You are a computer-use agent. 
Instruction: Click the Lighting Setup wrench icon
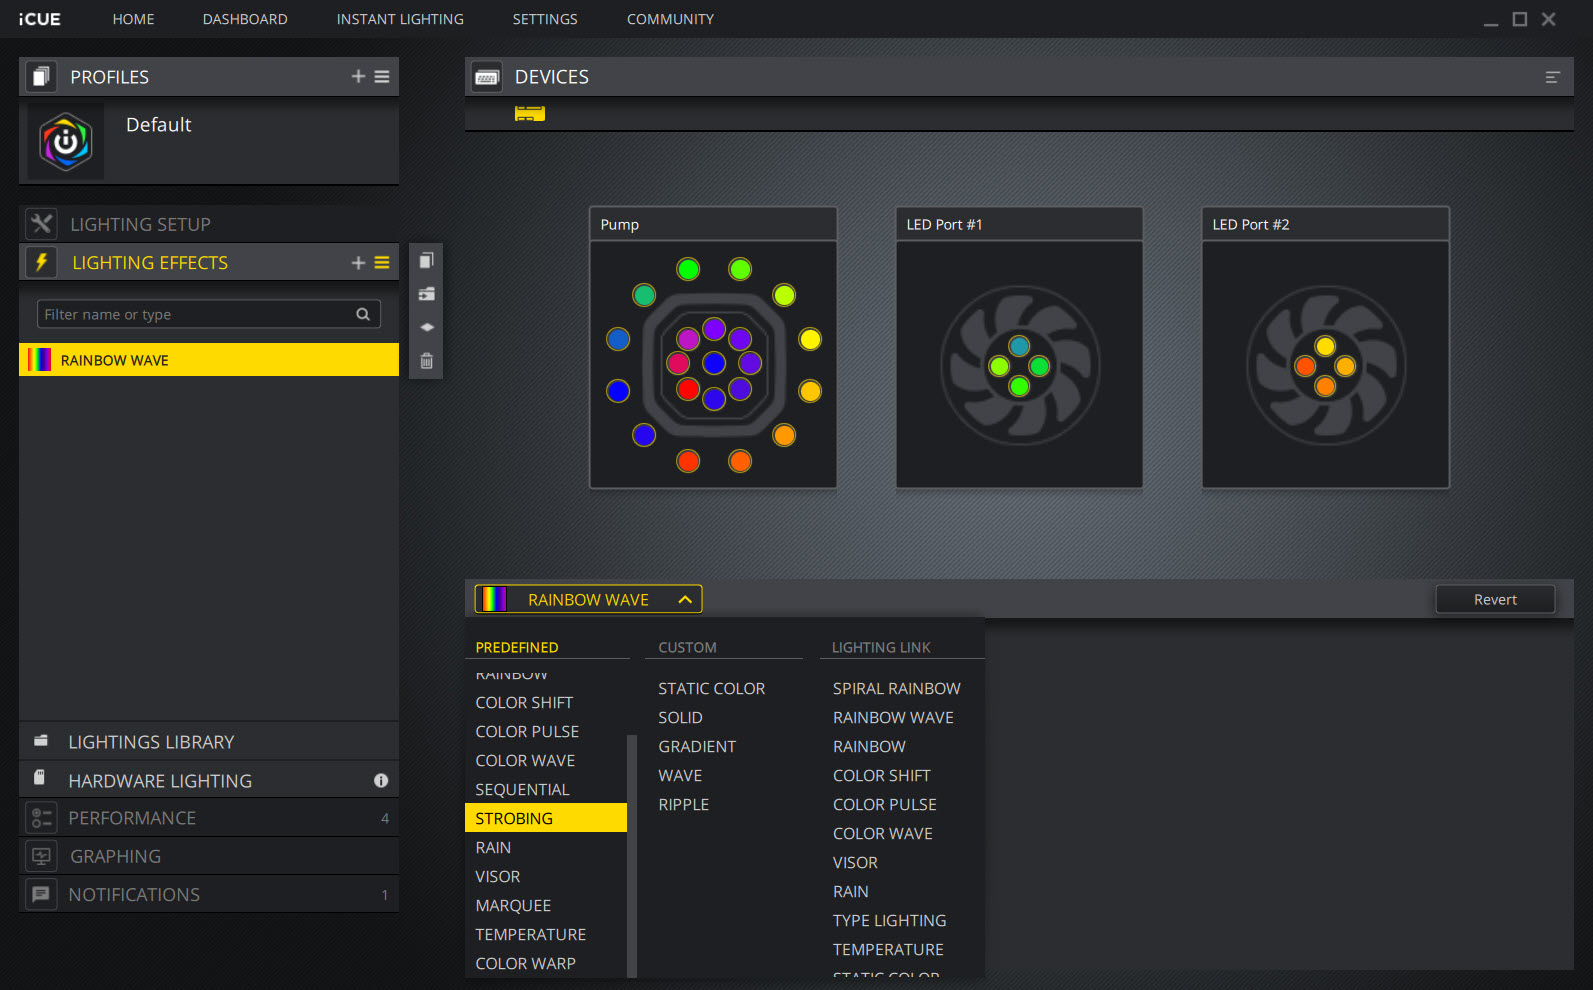41,224
